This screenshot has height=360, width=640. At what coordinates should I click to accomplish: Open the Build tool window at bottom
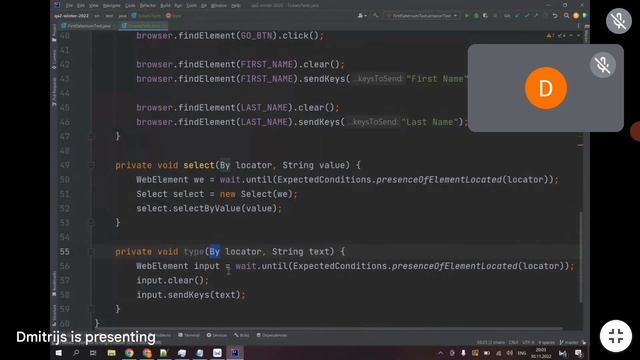[241, 335]
